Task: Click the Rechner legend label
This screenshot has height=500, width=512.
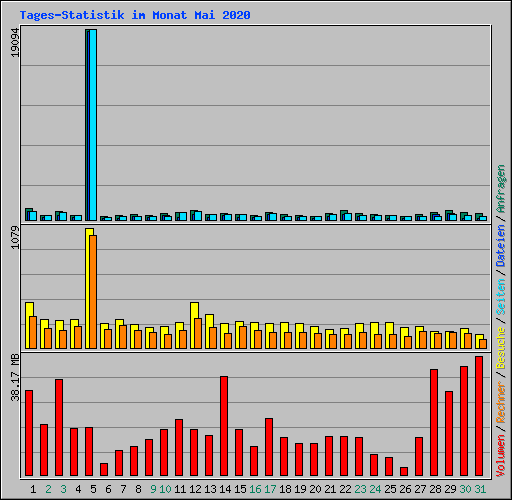Action: [501, 403]
